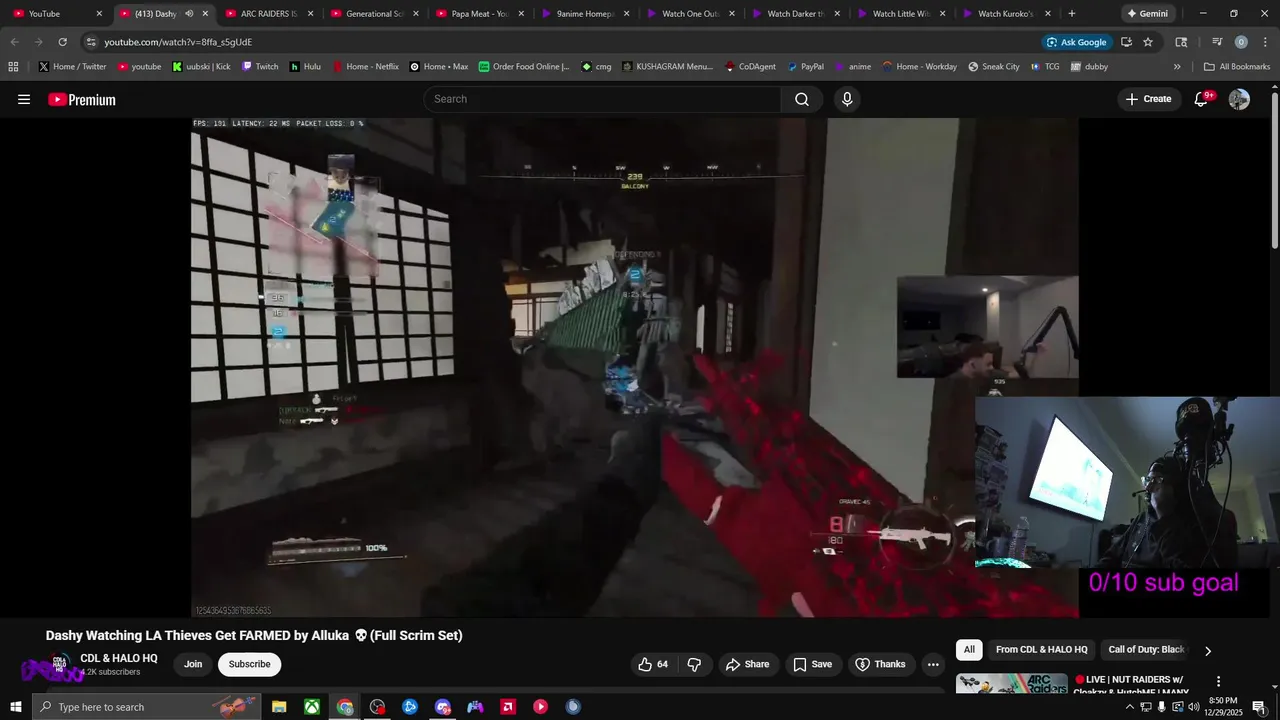The width and height of the screenshot is (1280, 720).
Task: Open the YouTube hamburger guide menu
Action: click(x=24, y=99)
